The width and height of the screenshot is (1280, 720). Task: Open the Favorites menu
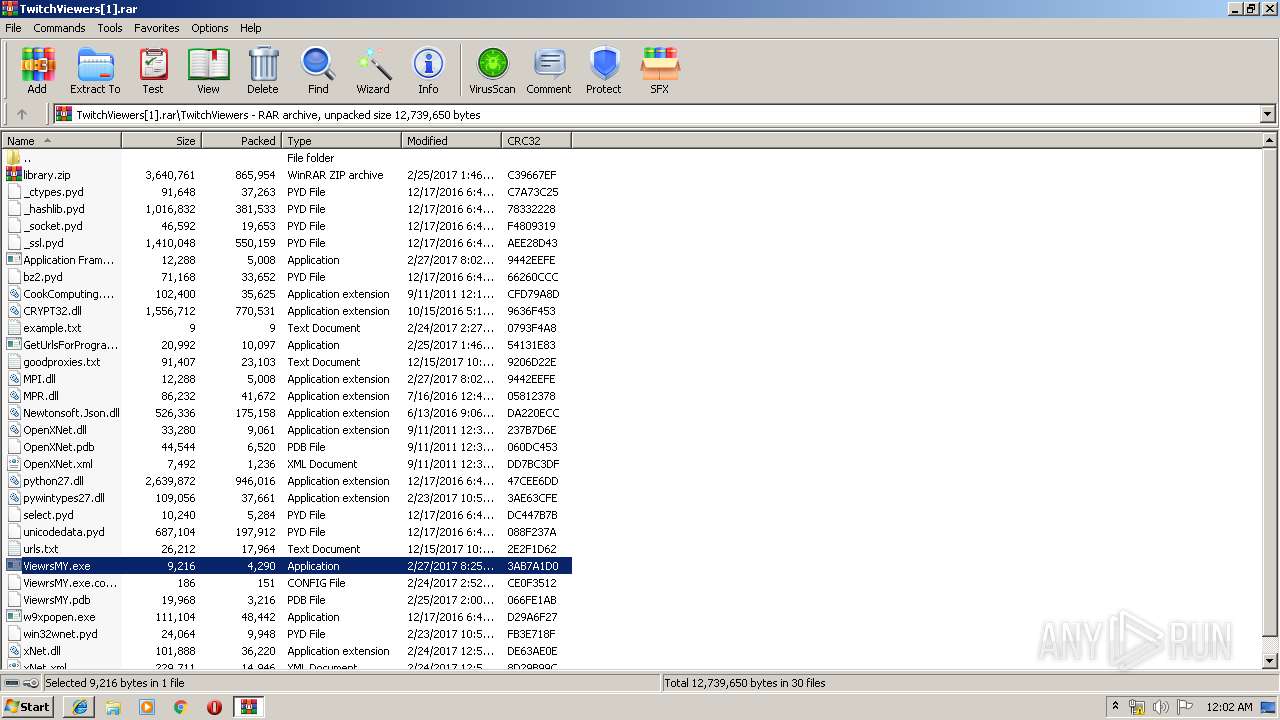coord(157,28)
